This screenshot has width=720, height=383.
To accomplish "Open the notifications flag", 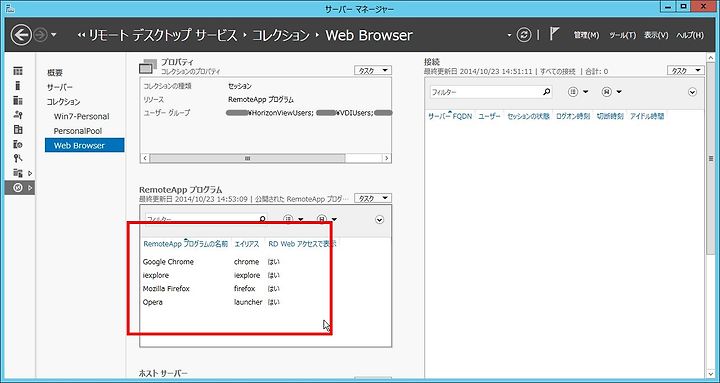I will tap(554, 34).
